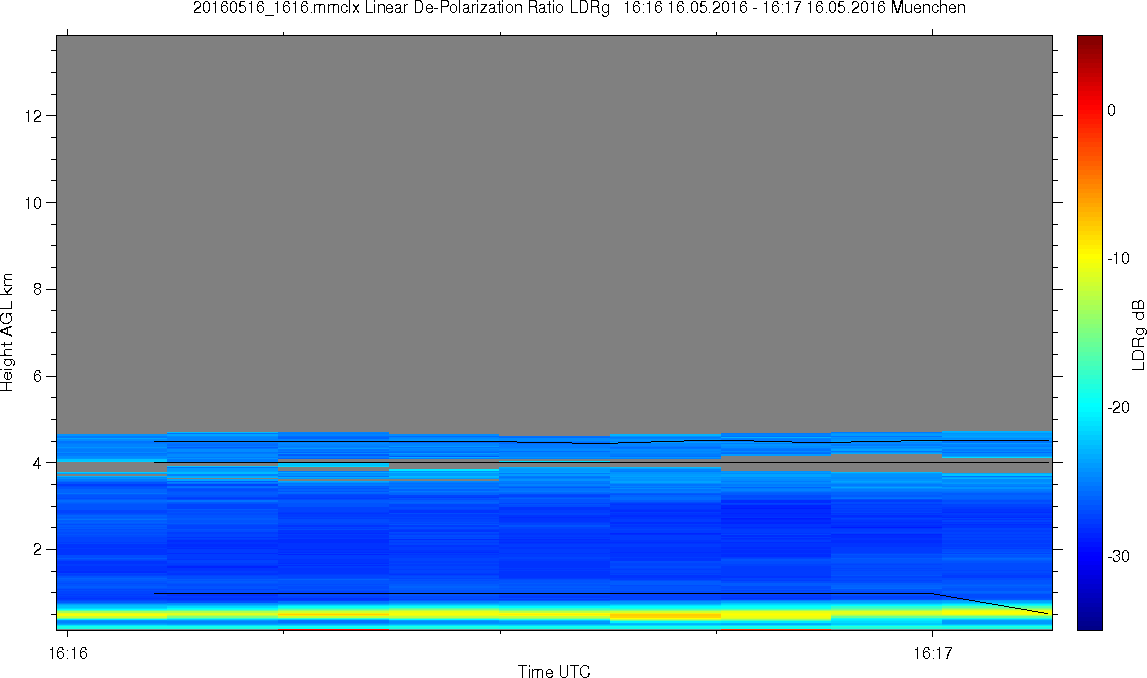
Task: Click the 16:16 time tick label
Action: coord(68,653)
